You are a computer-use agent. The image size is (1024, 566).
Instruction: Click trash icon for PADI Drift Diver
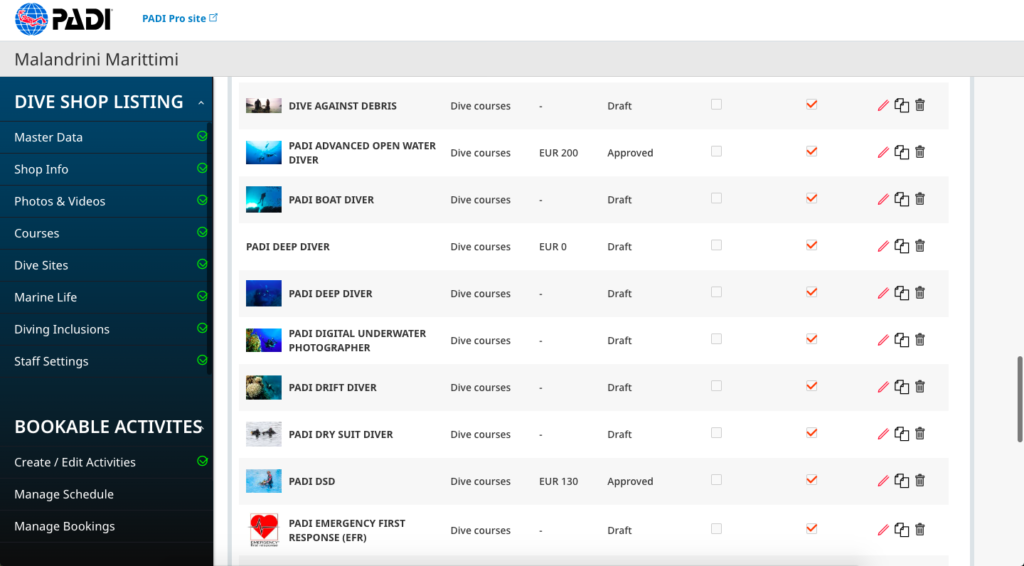[x=920, y=387]
